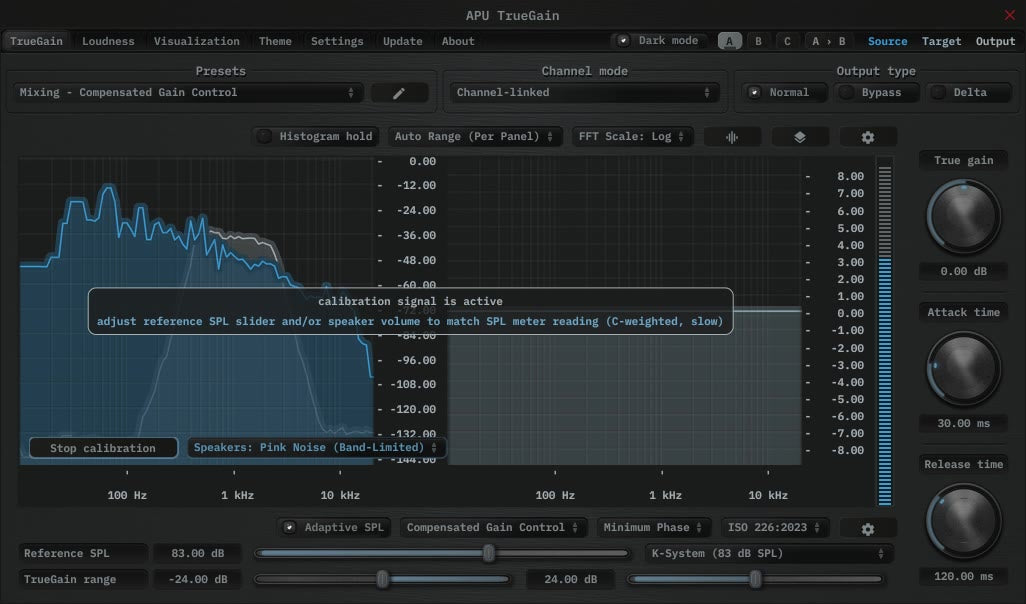Select Output view
The image size is (1026, 604).
(995, 41)
